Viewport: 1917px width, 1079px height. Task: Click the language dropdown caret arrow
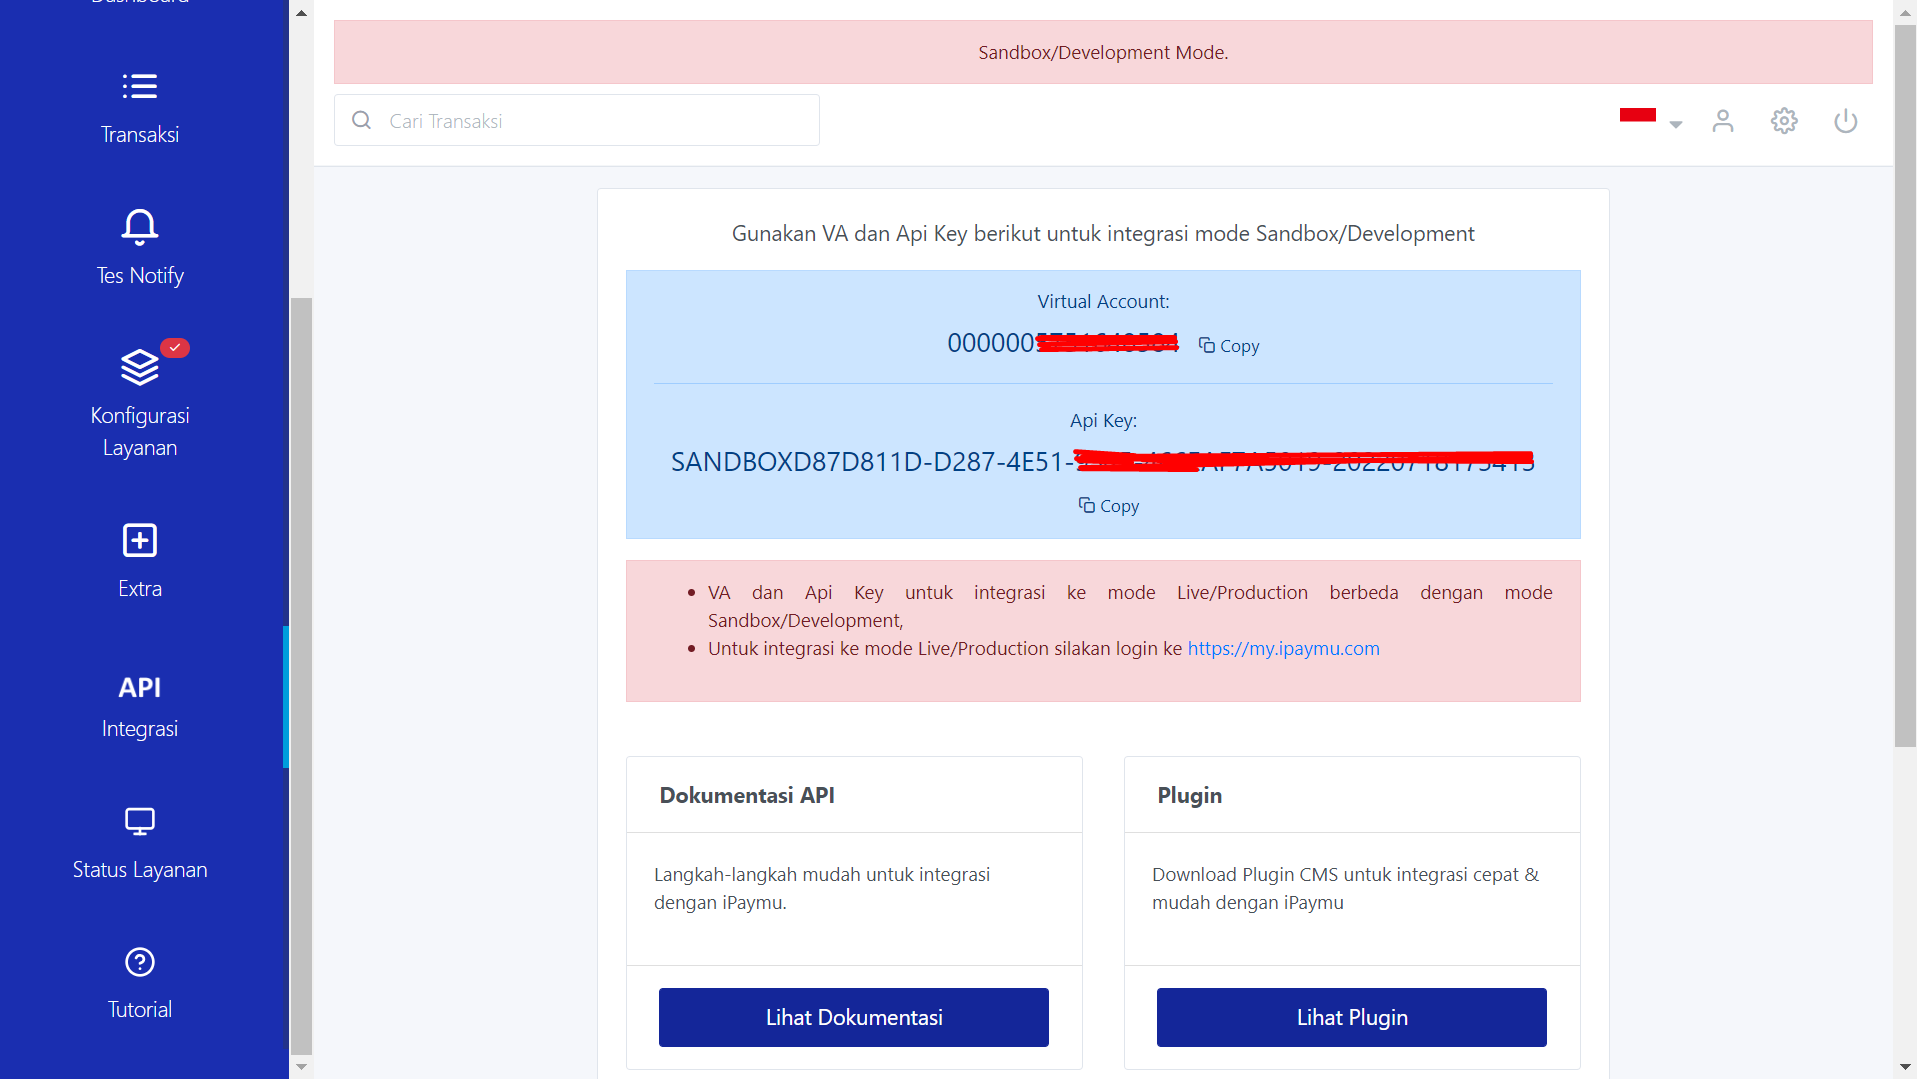pyautogui.click(x=1676, y=125)
